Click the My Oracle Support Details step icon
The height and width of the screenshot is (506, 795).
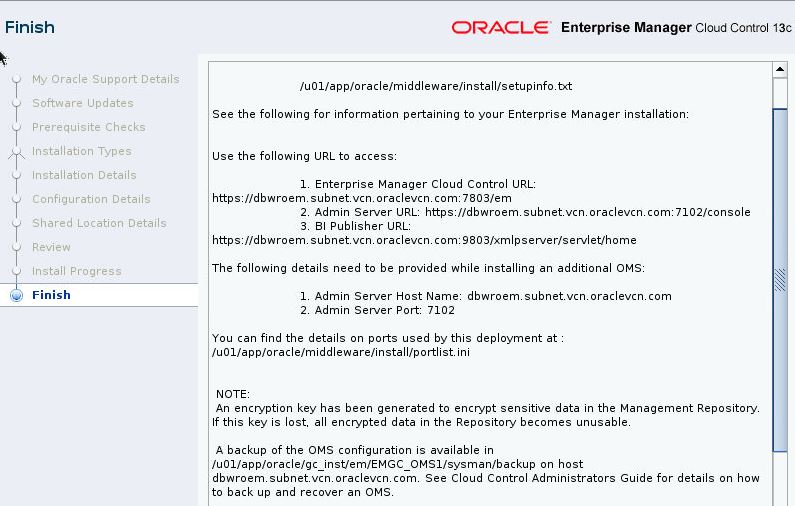click(16, 80)
